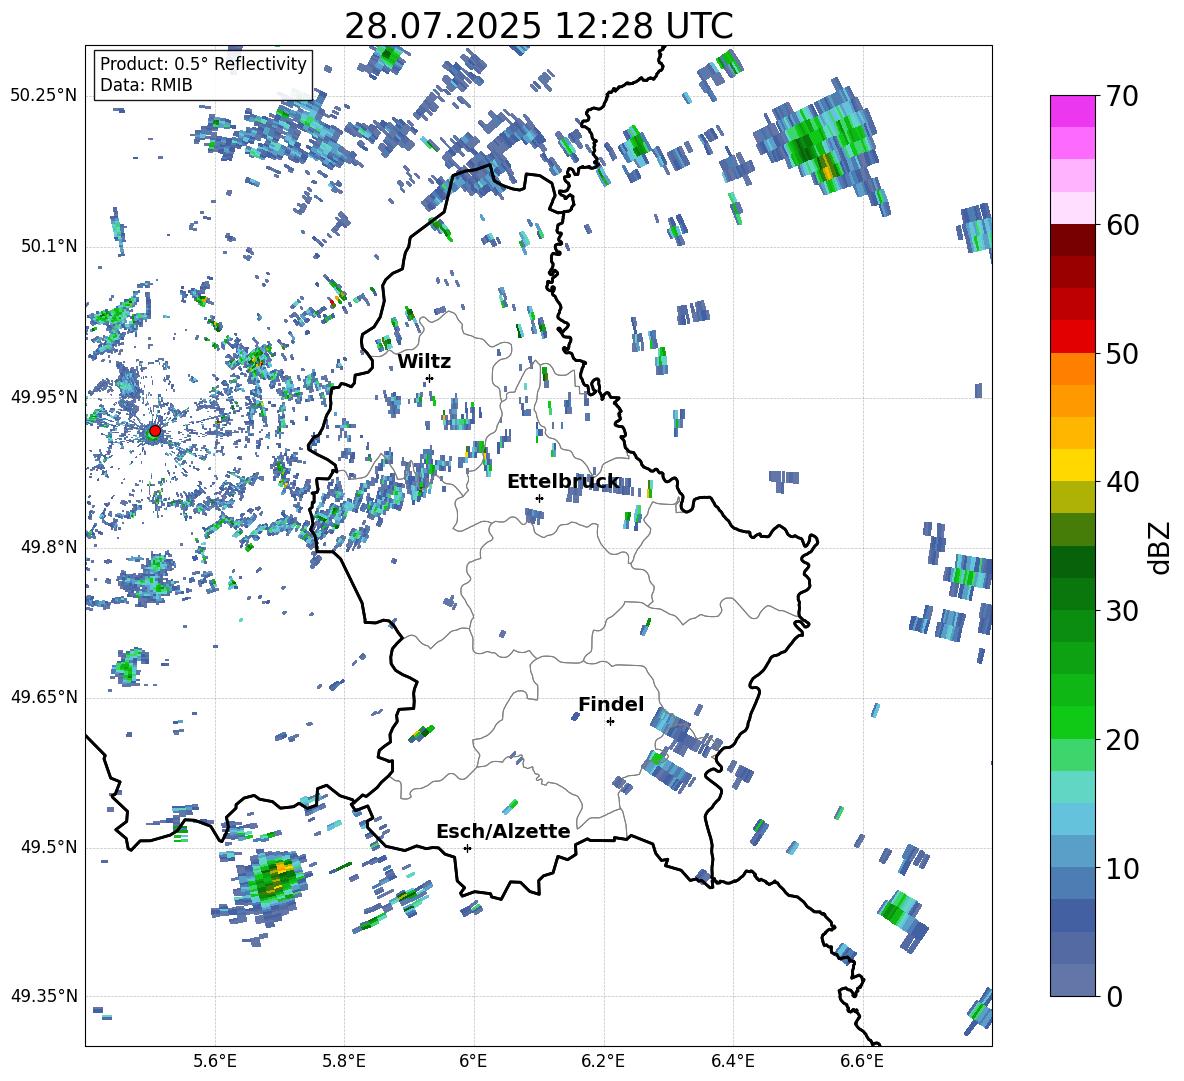Click the colorbar value 40
Screen dimensions: 1184x1081
point(1122,482)
